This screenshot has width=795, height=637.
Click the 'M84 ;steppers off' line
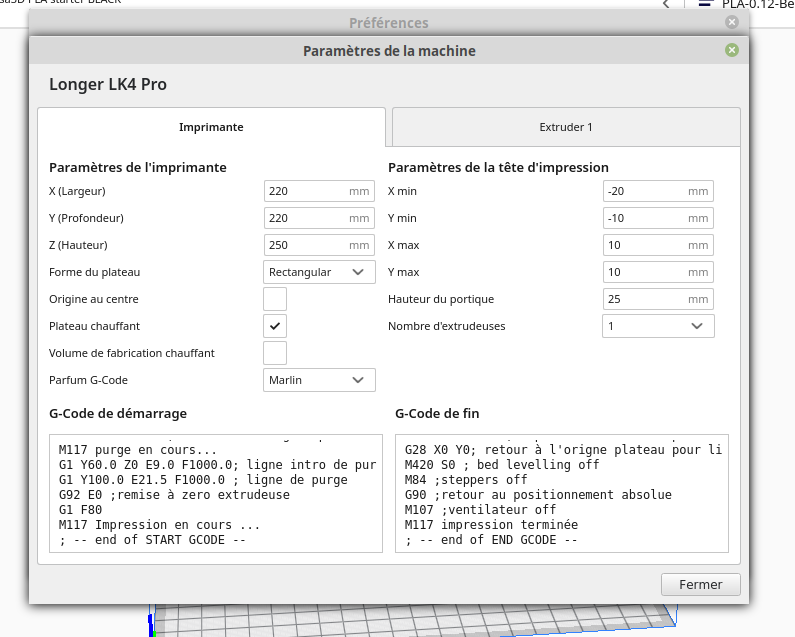[466, 479]
